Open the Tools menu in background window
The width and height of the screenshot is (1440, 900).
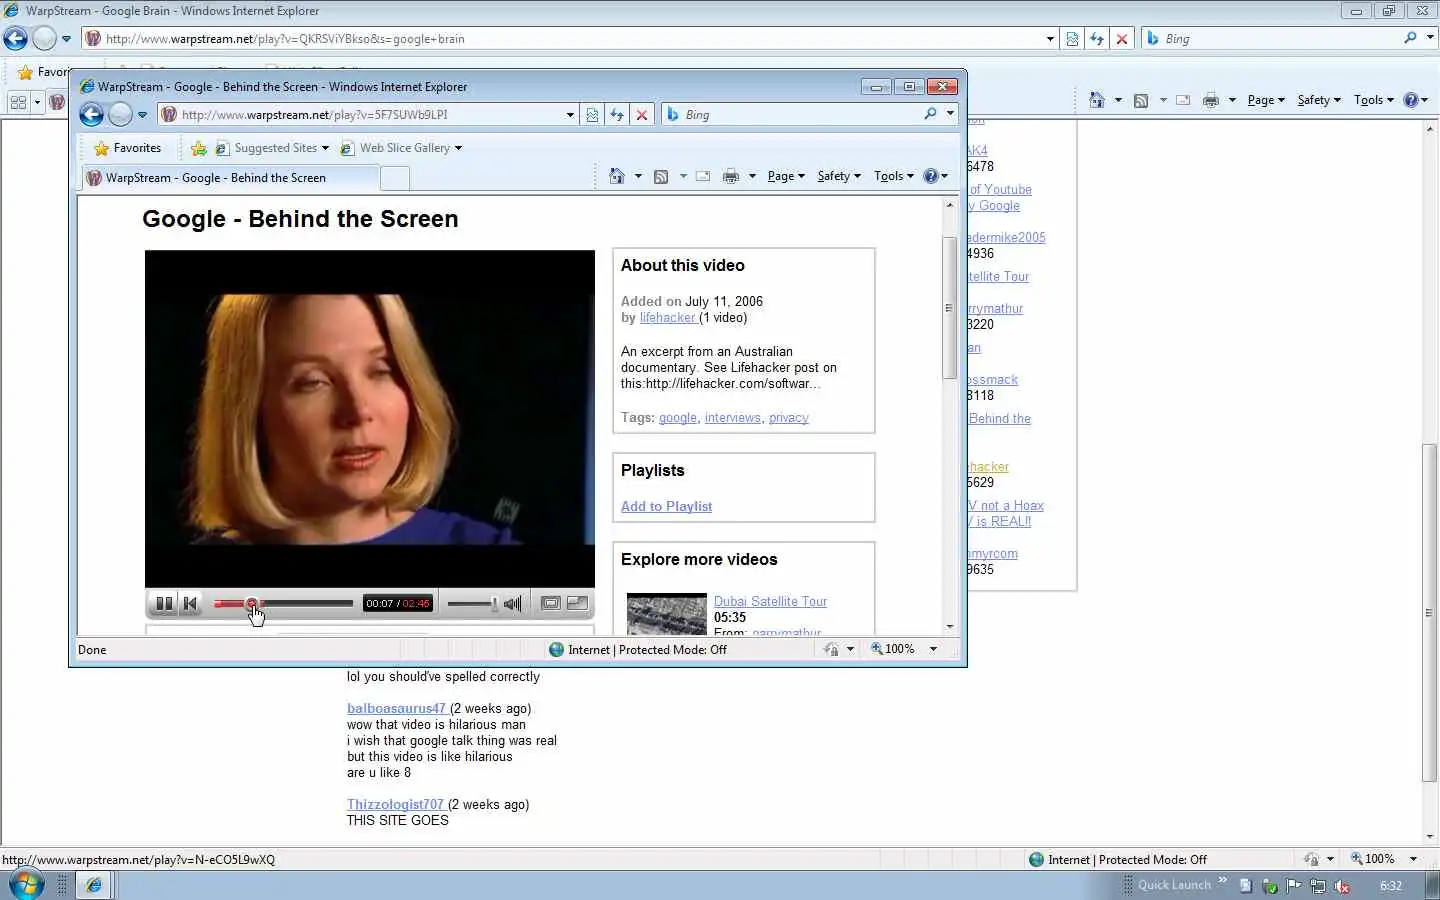tap(1373, 100)
